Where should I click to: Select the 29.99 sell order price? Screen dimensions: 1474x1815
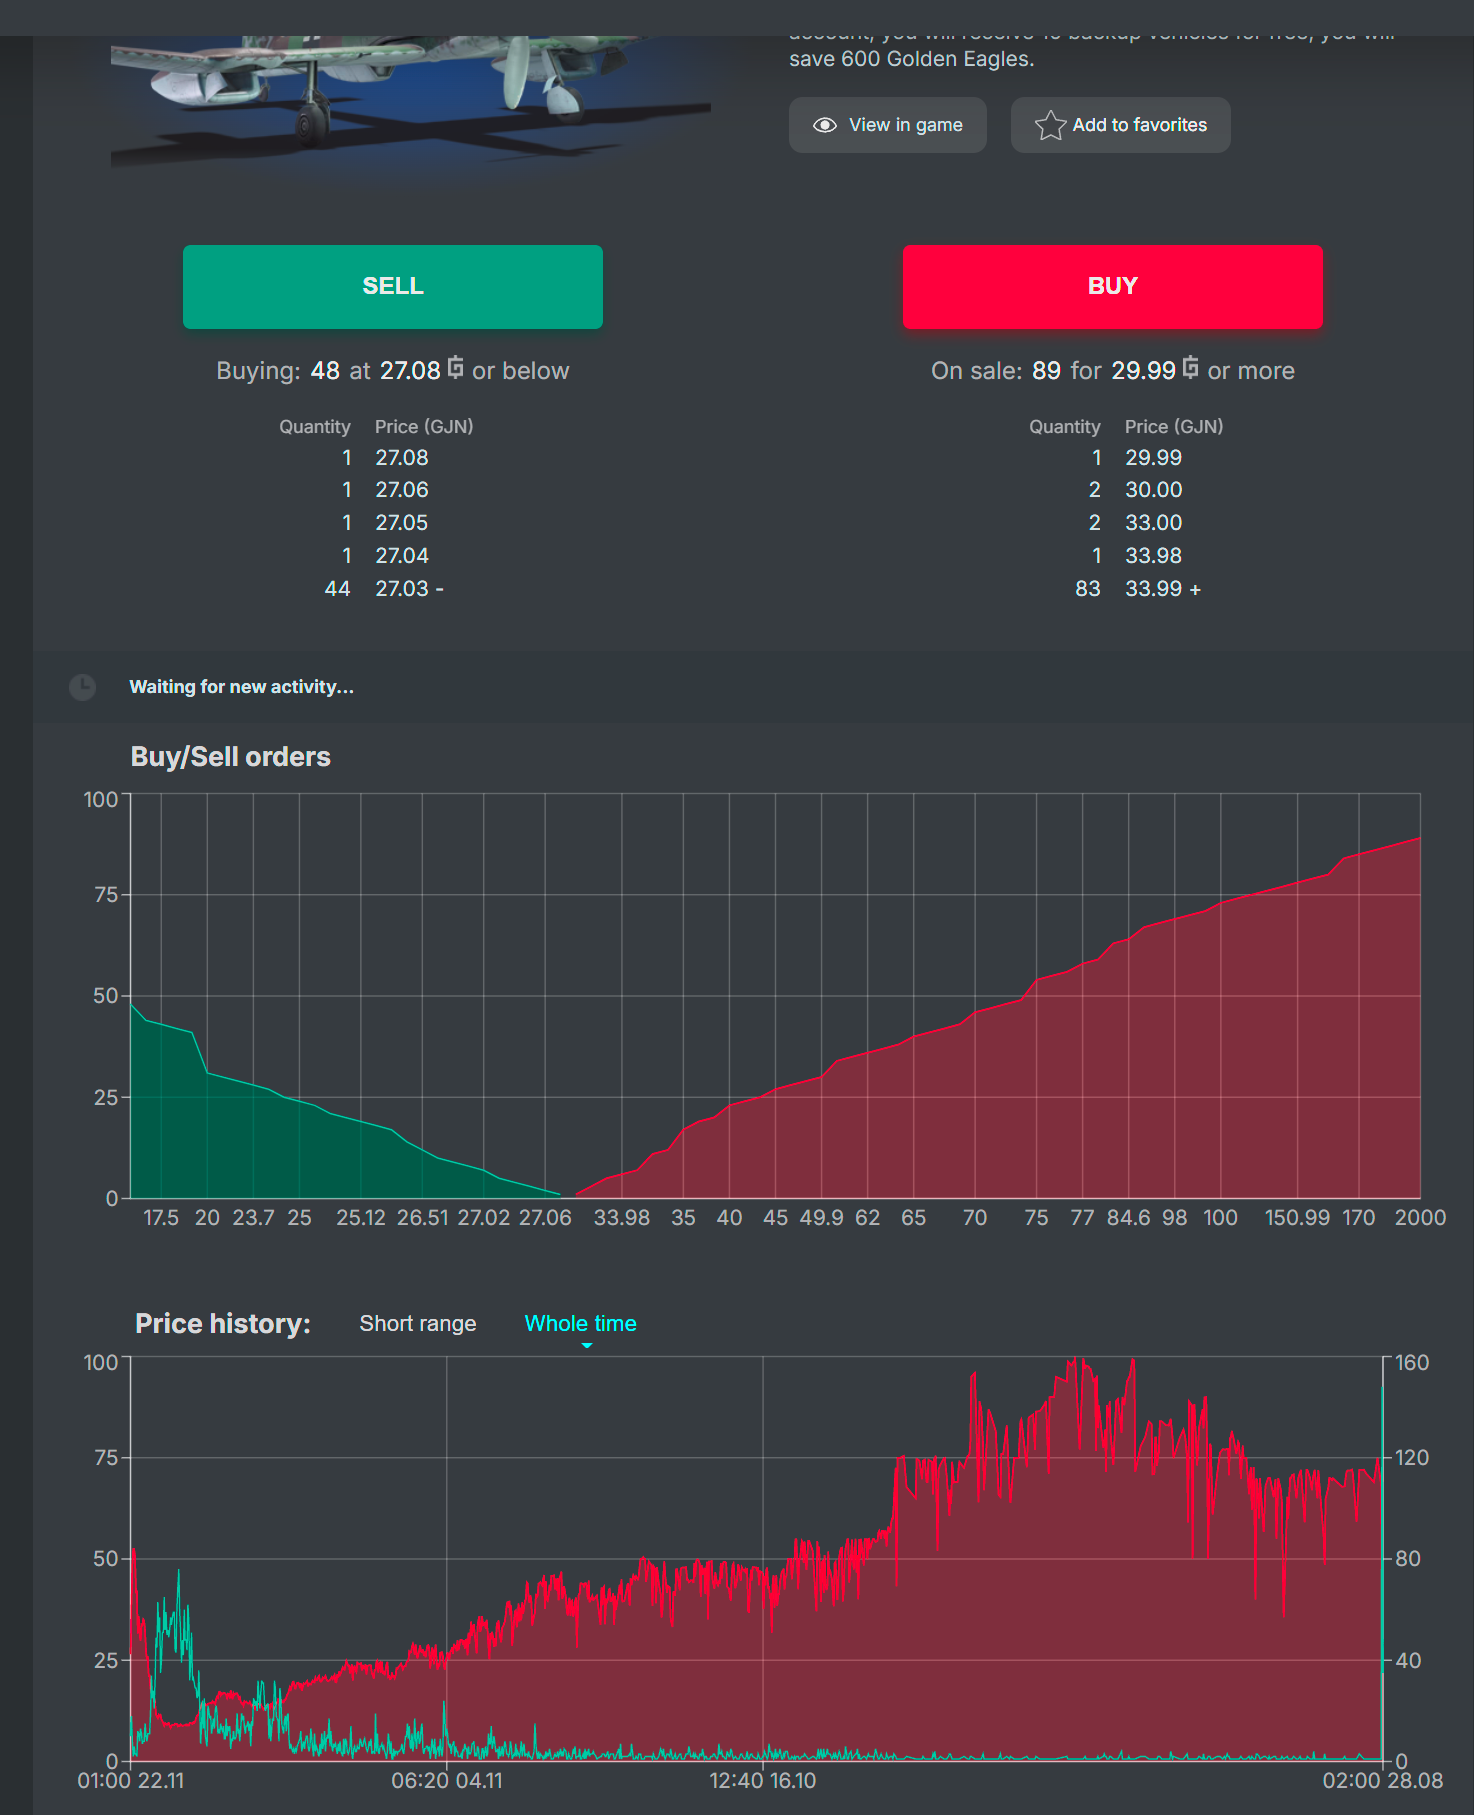click(1153, 458)
